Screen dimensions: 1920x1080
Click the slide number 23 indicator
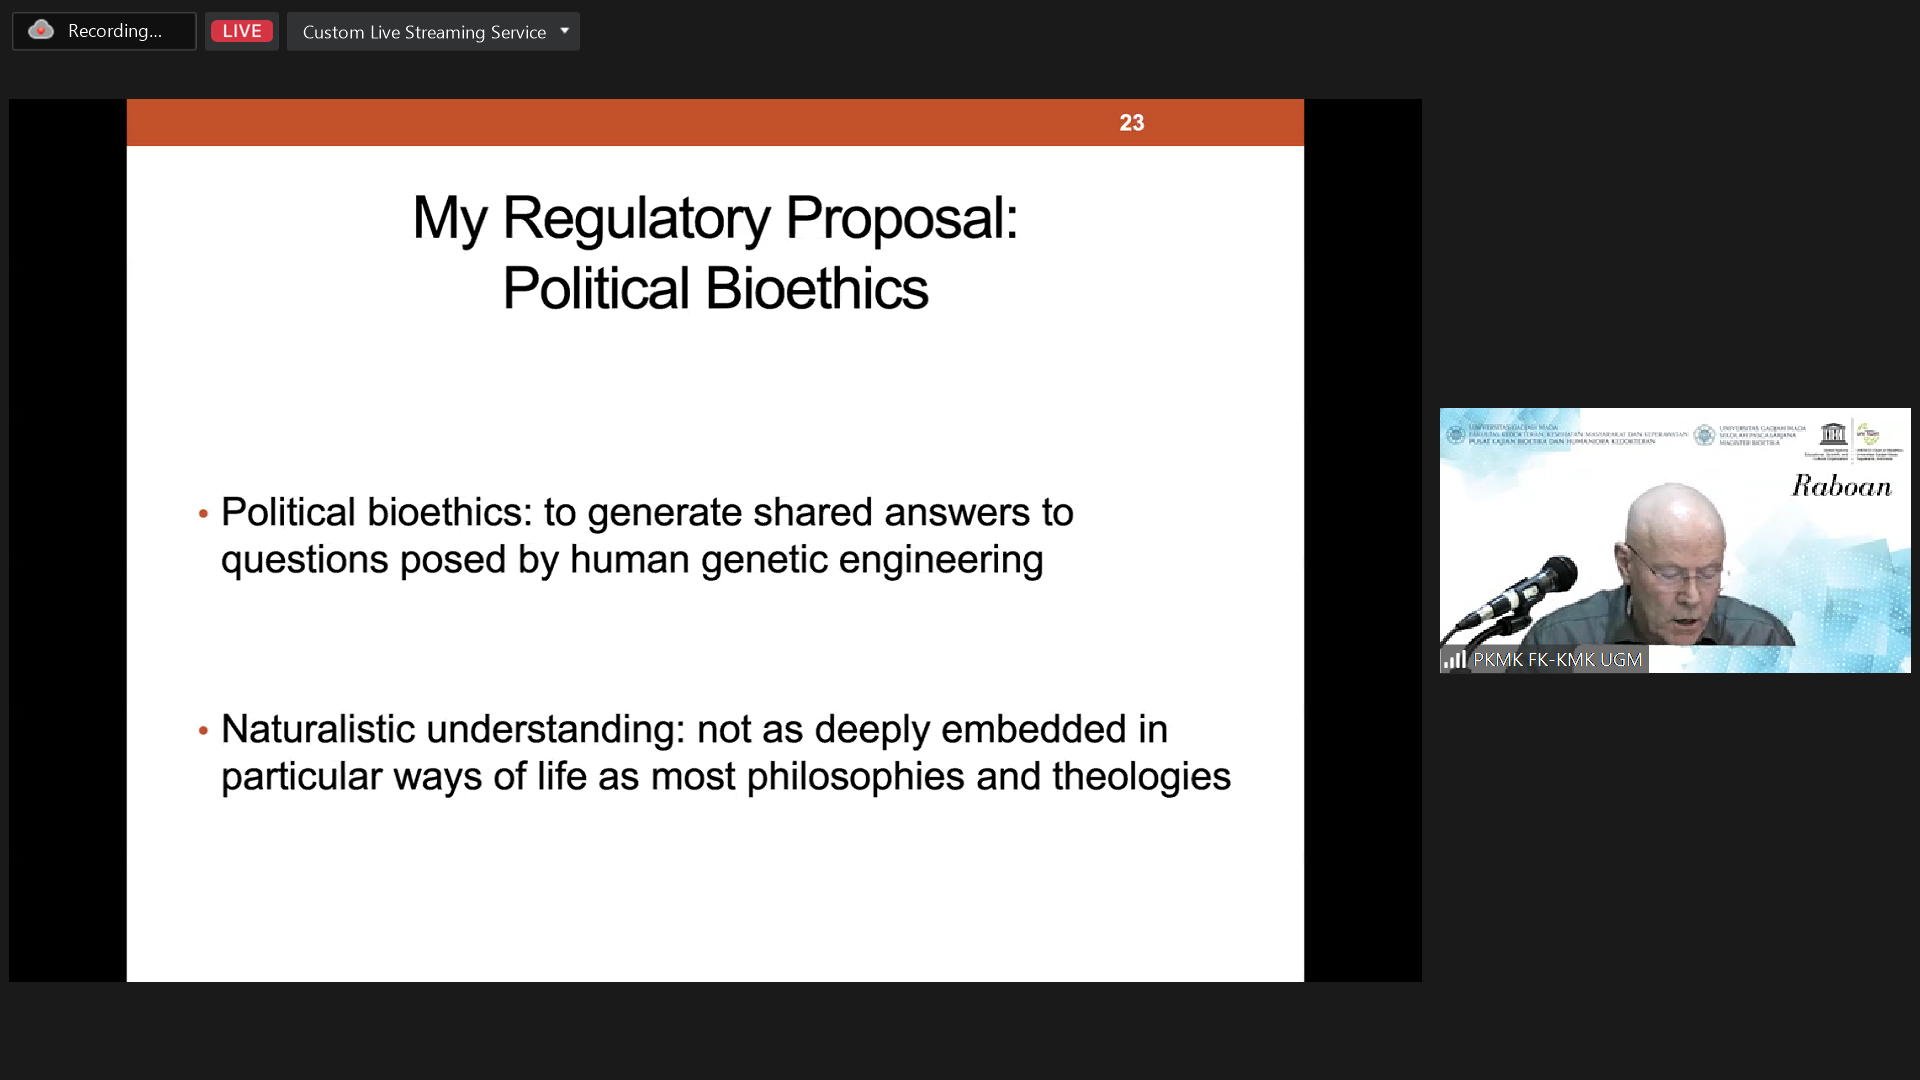pyautogui.click(x=1131, y=122)
